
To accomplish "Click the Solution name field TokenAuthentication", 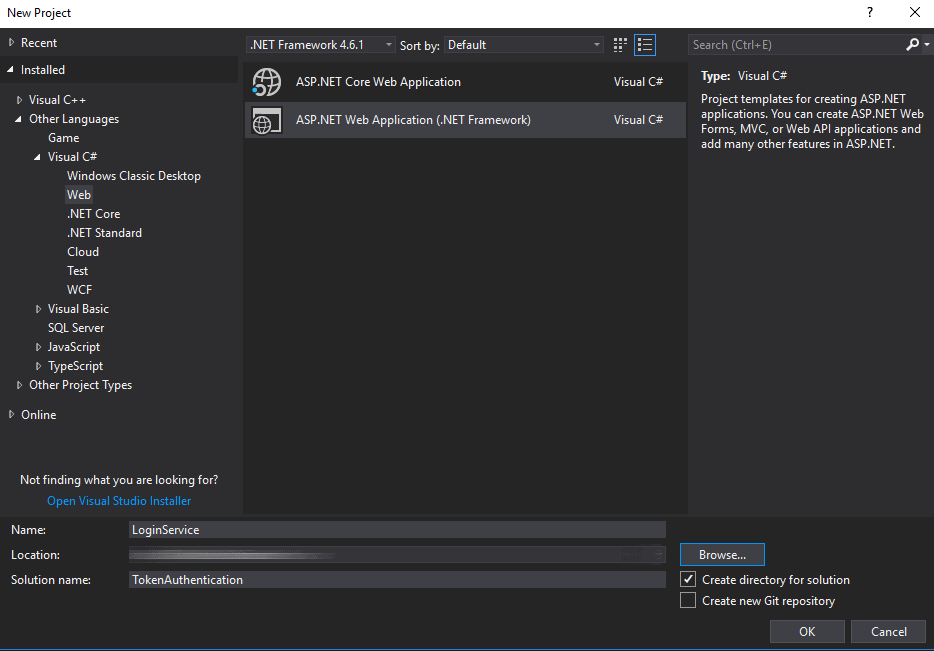I will [x=397, y=580].
